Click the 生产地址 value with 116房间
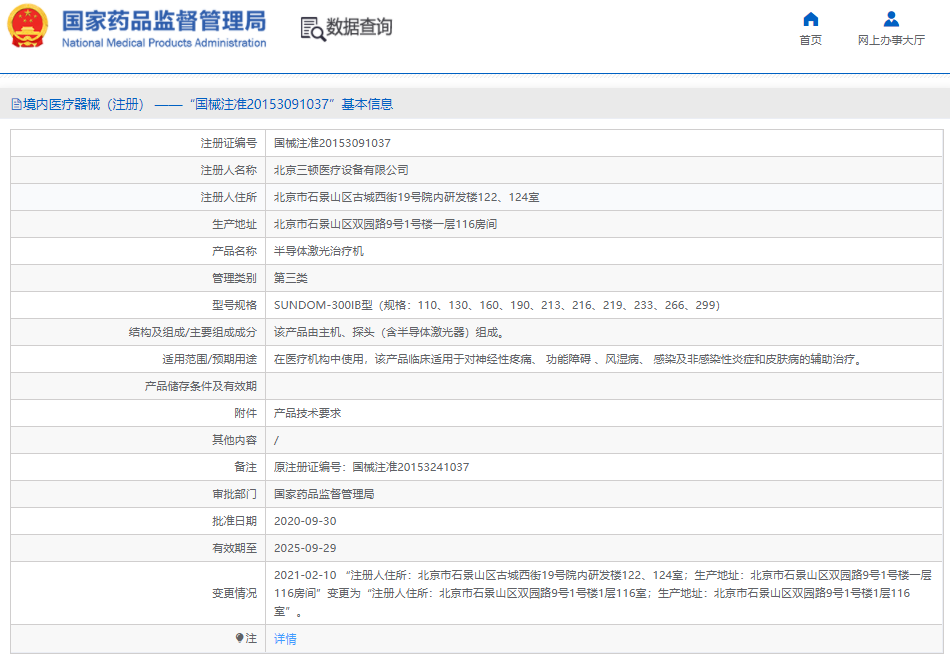Screen dimensions: 950x660 [x=385, y=224]
